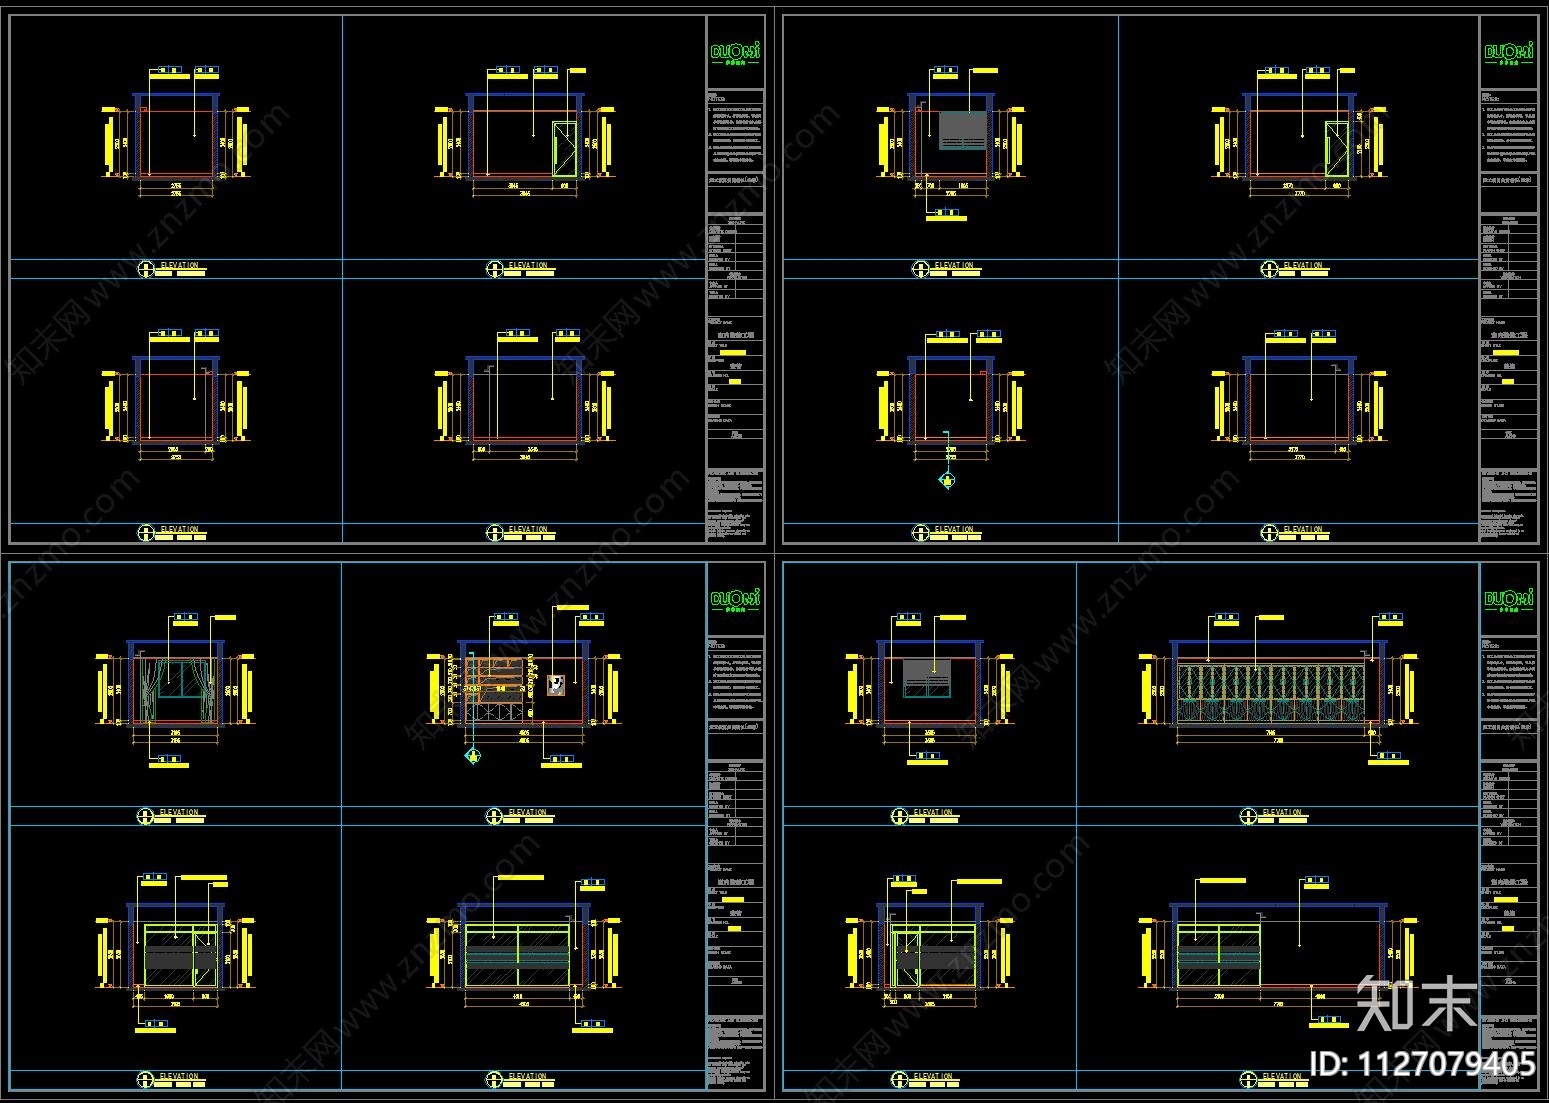Select the curtain window elevation drawing
1549x1103 pixels.
tap(175, 688)
